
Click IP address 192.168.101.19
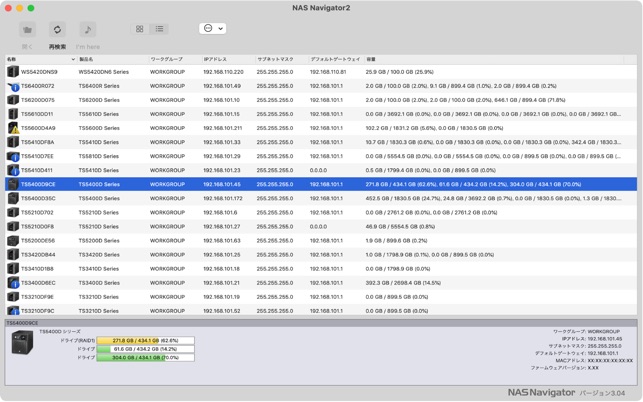pyautogui.click(x=221, y=297)
